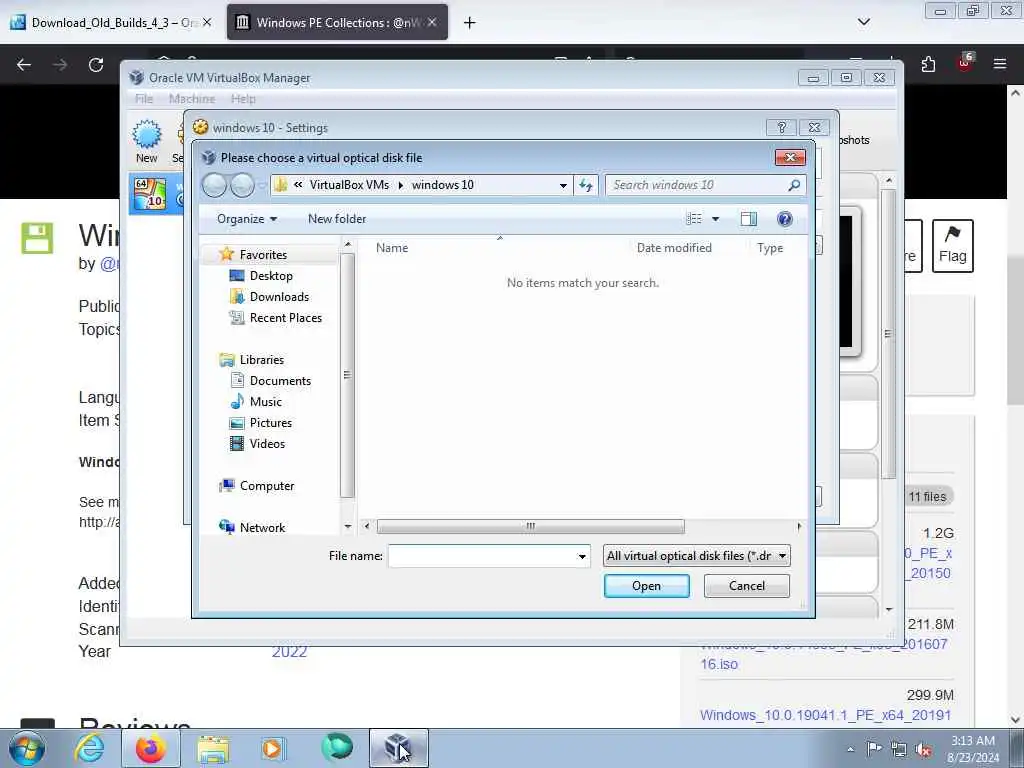Open the media player taskbar icon
This screenshot has width=1024, height=768.
(273, 748)
